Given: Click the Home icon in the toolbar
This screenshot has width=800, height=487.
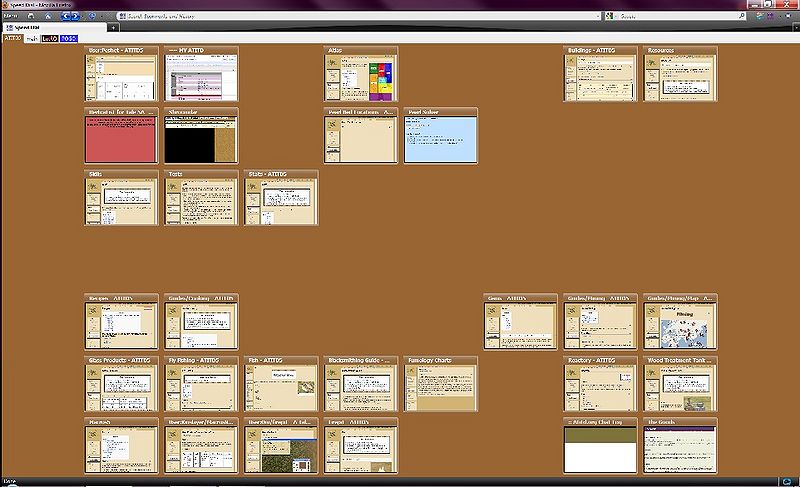Looking at the screenshot, I should click(48, 16).
